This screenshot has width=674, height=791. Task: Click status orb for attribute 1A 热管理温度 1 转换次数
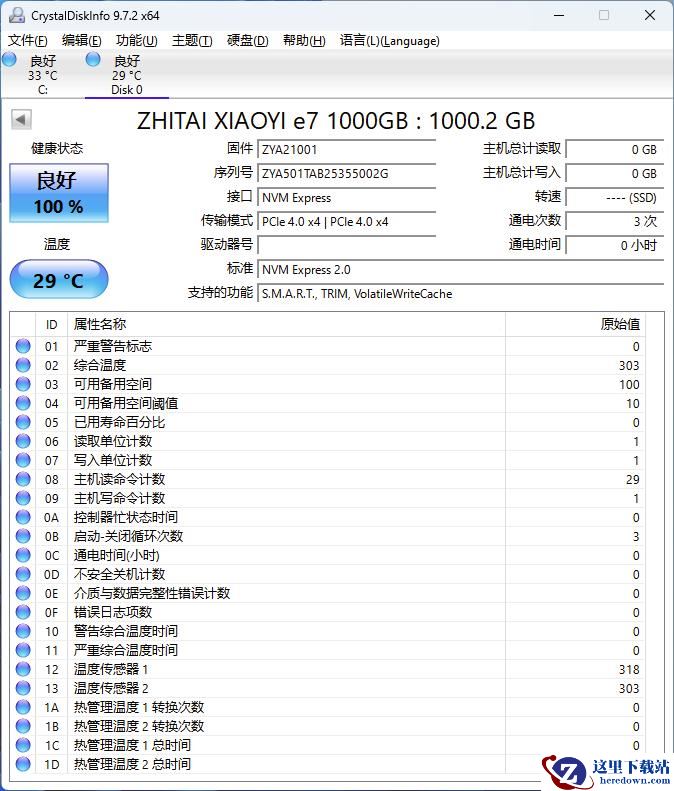click(23, 707)
